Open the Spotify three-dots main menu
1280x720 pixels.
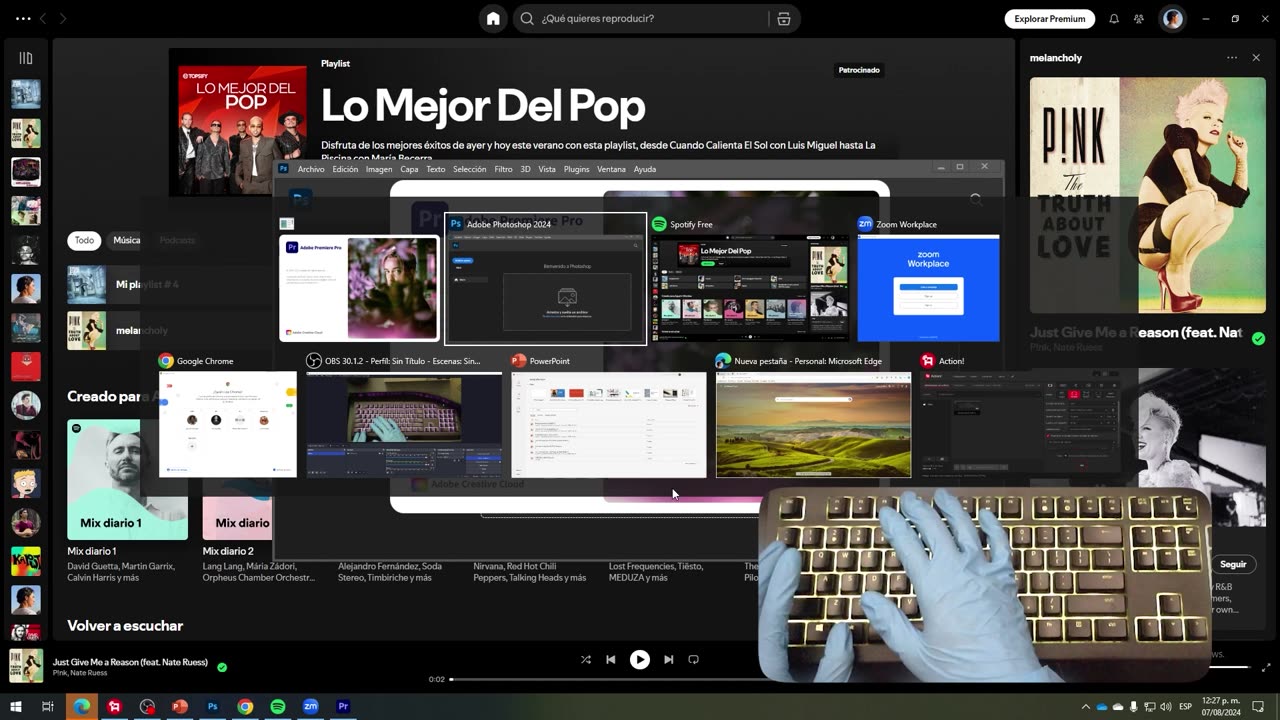23,18
